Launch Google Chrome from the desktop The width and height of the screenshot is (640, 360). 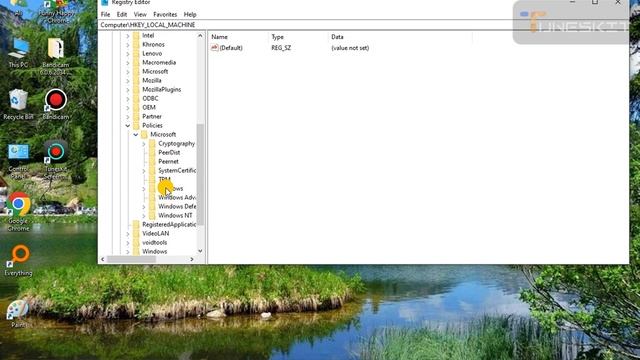coord(18,212)
